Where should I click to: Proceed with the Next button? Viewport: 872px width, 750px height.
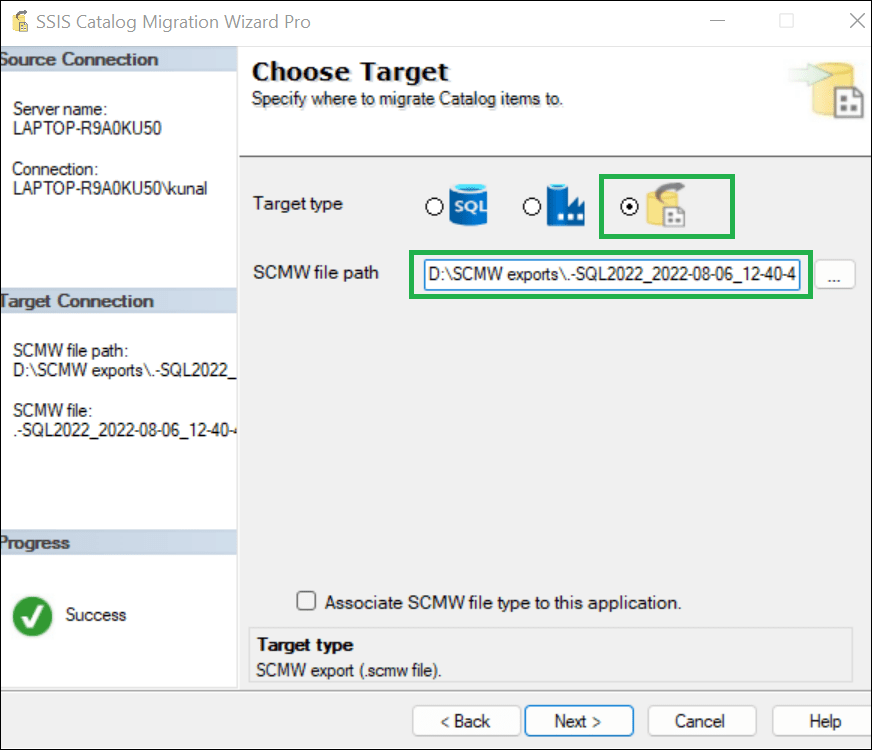579,721
